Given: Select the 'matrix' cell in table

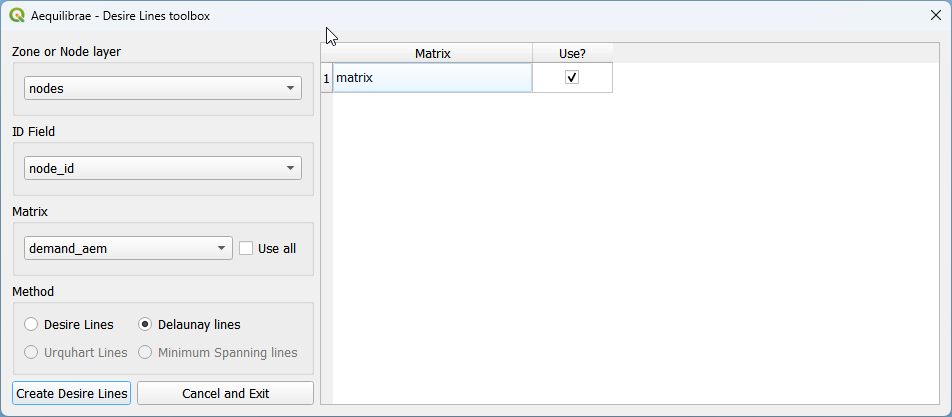Looking at the screenshot, I should [x=432, y=78].
